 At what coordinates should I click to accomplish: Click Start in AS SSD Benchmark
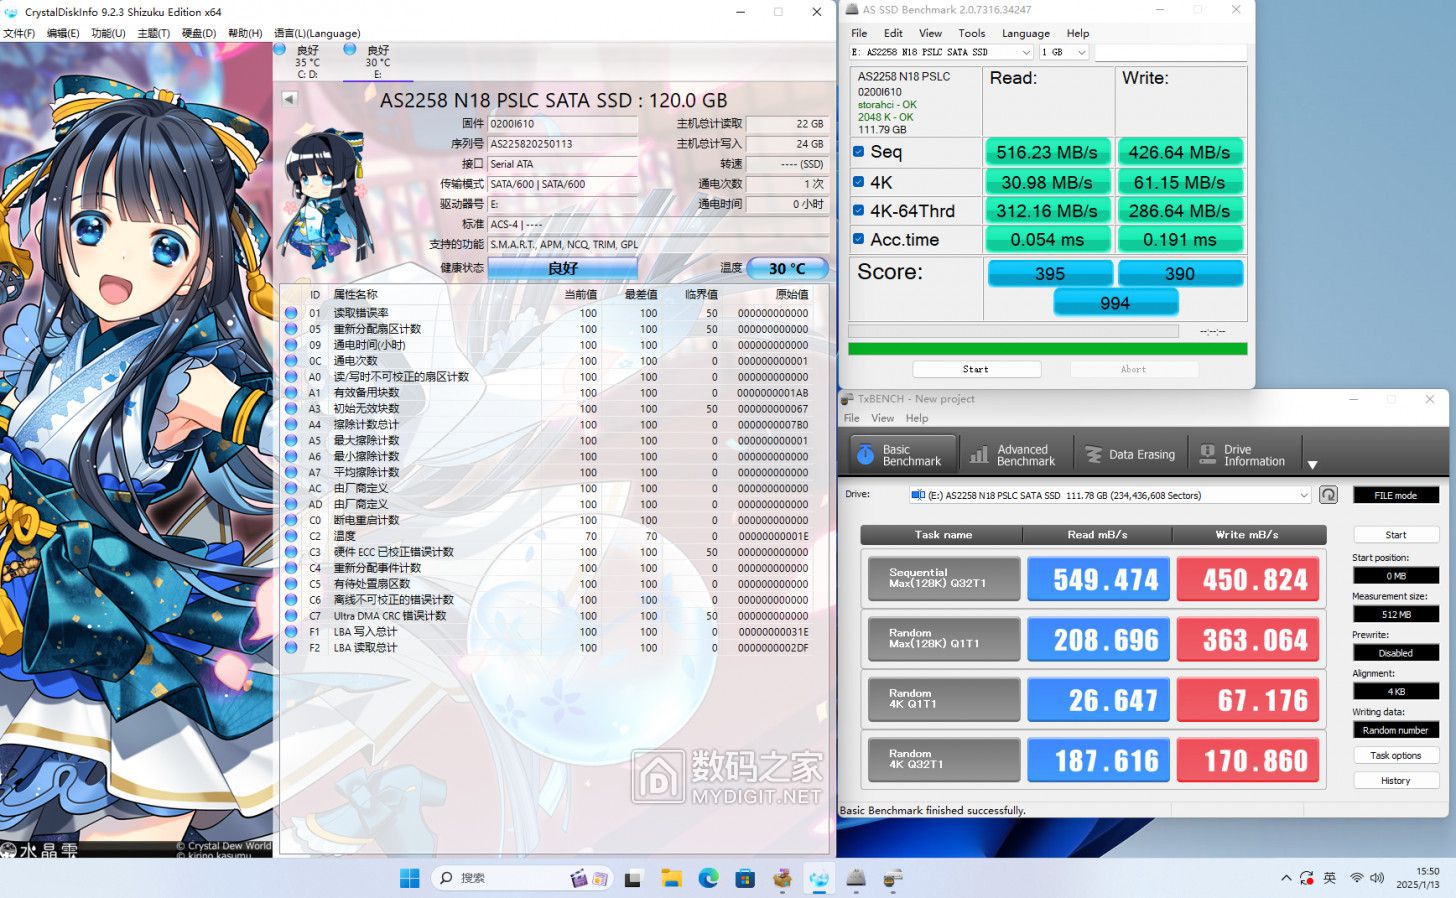(976, 369)
